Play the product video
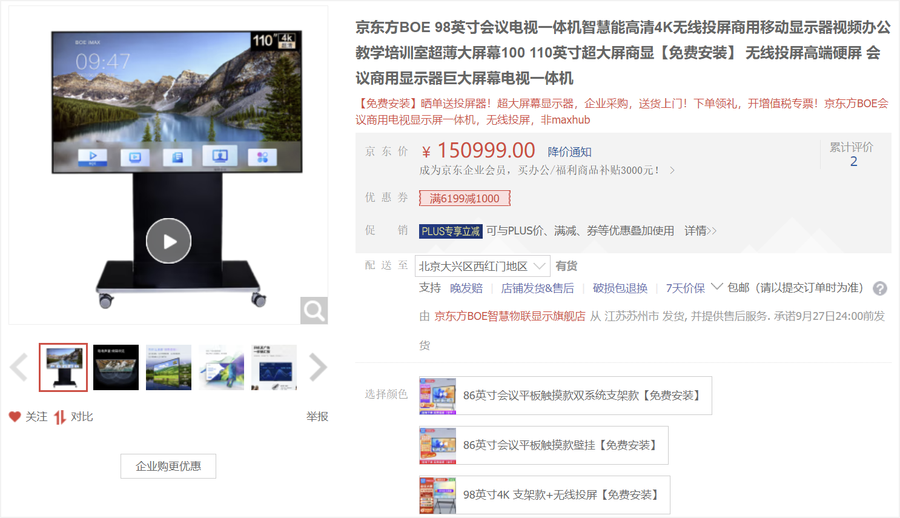 pos(169,241)
